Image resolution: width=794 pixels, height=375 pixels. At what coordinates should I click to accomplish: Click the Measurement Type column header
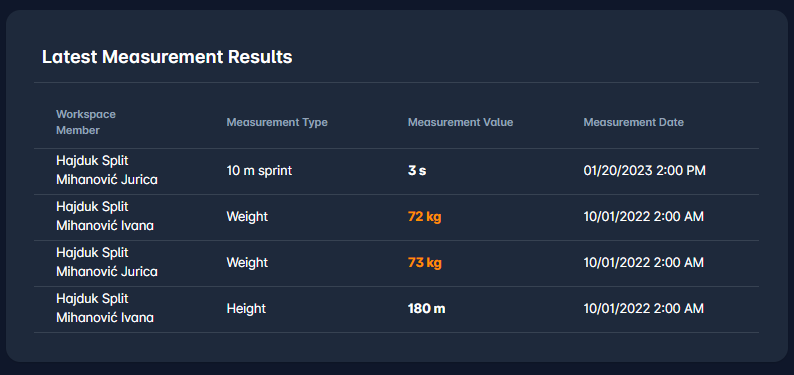277,122
